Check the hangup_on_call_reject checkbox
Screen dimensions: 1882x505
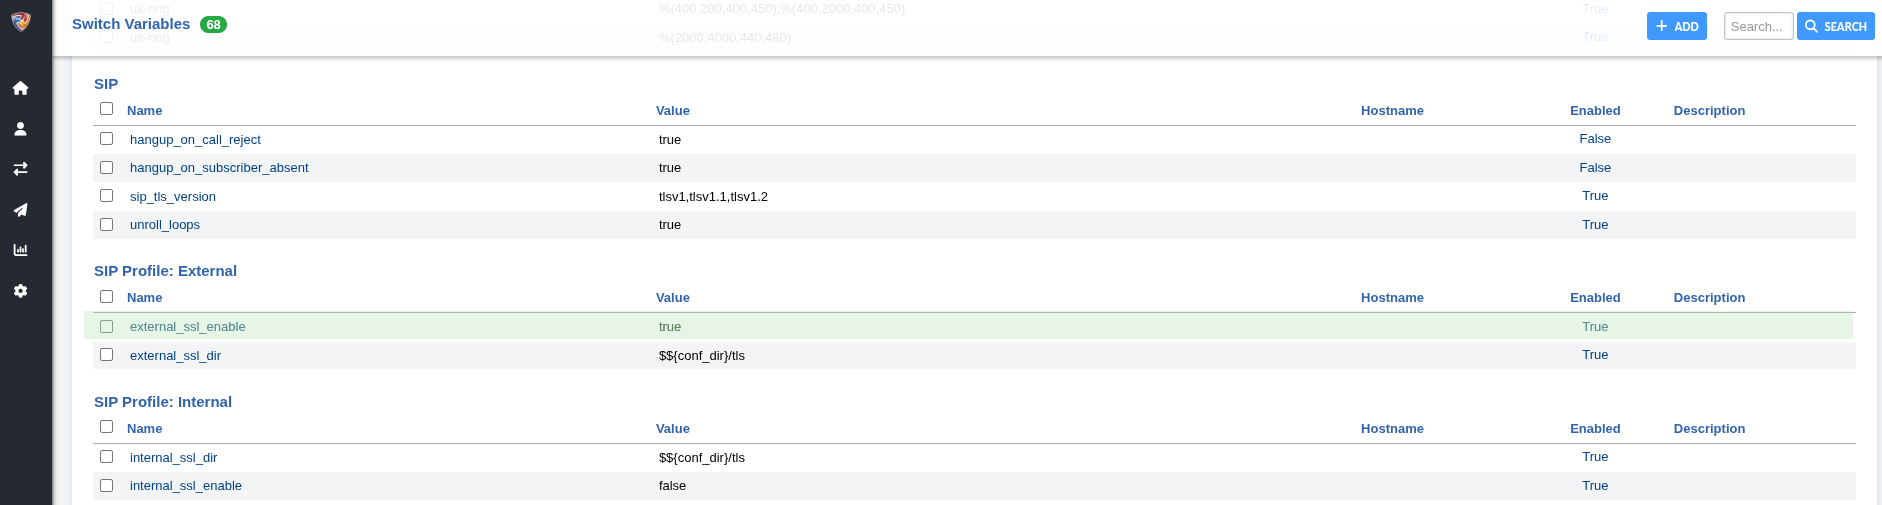click(107, 139)
